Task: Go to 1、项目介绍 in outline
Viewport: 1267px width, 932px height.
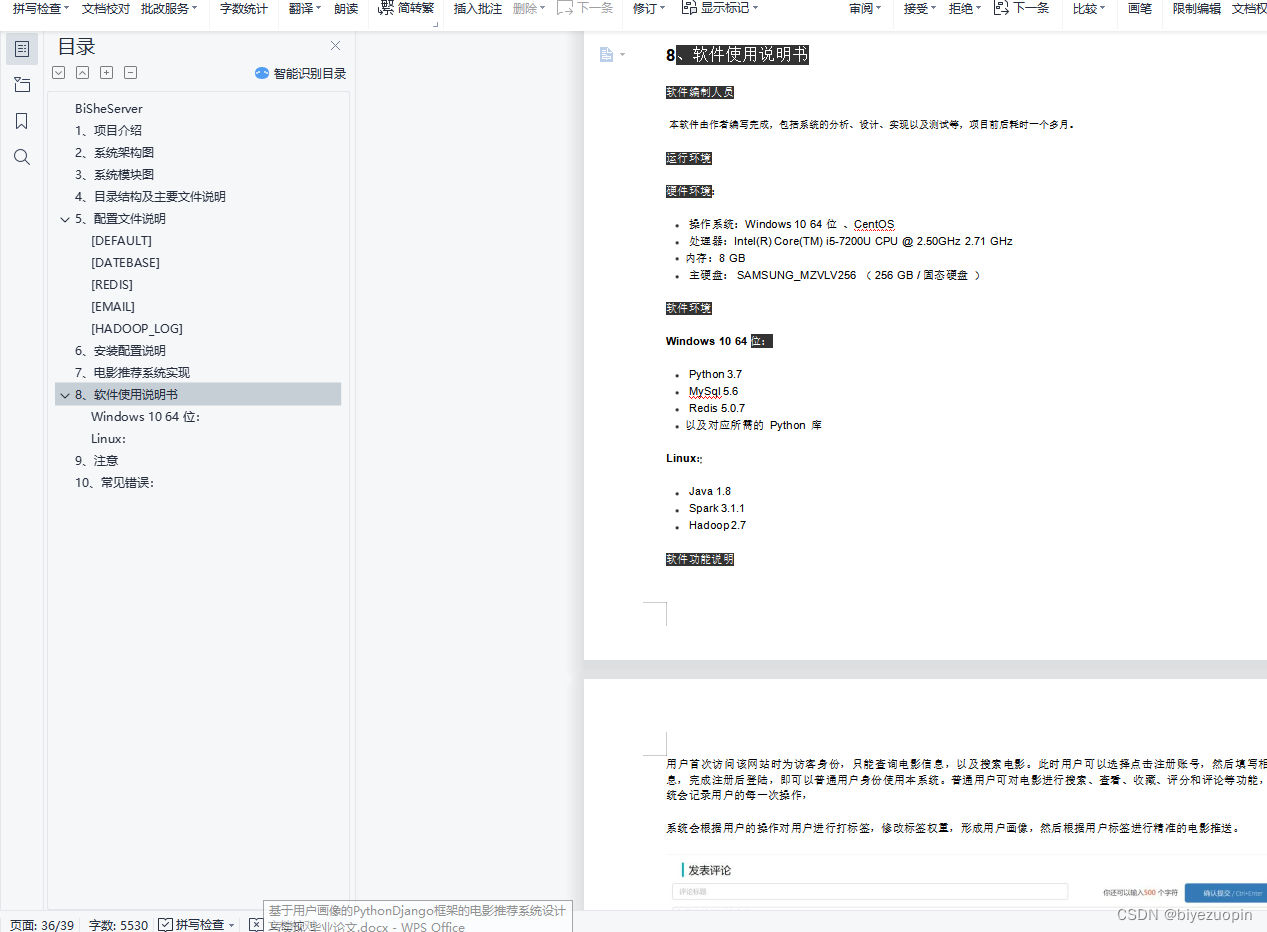Action: click(x=108, y=130)
